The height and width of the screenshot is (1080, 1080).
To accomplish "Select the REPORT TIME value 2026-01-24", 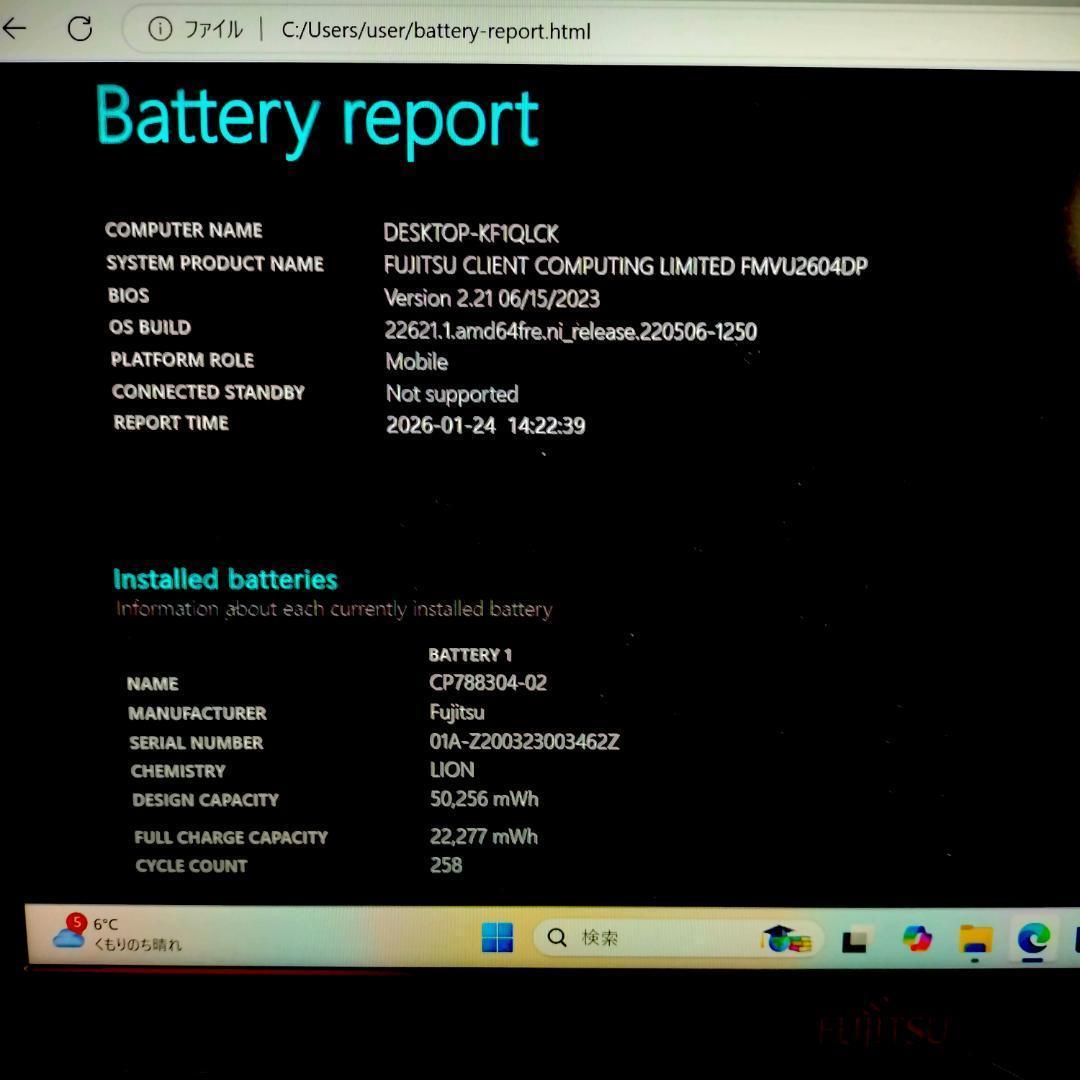I will [443, 425].
